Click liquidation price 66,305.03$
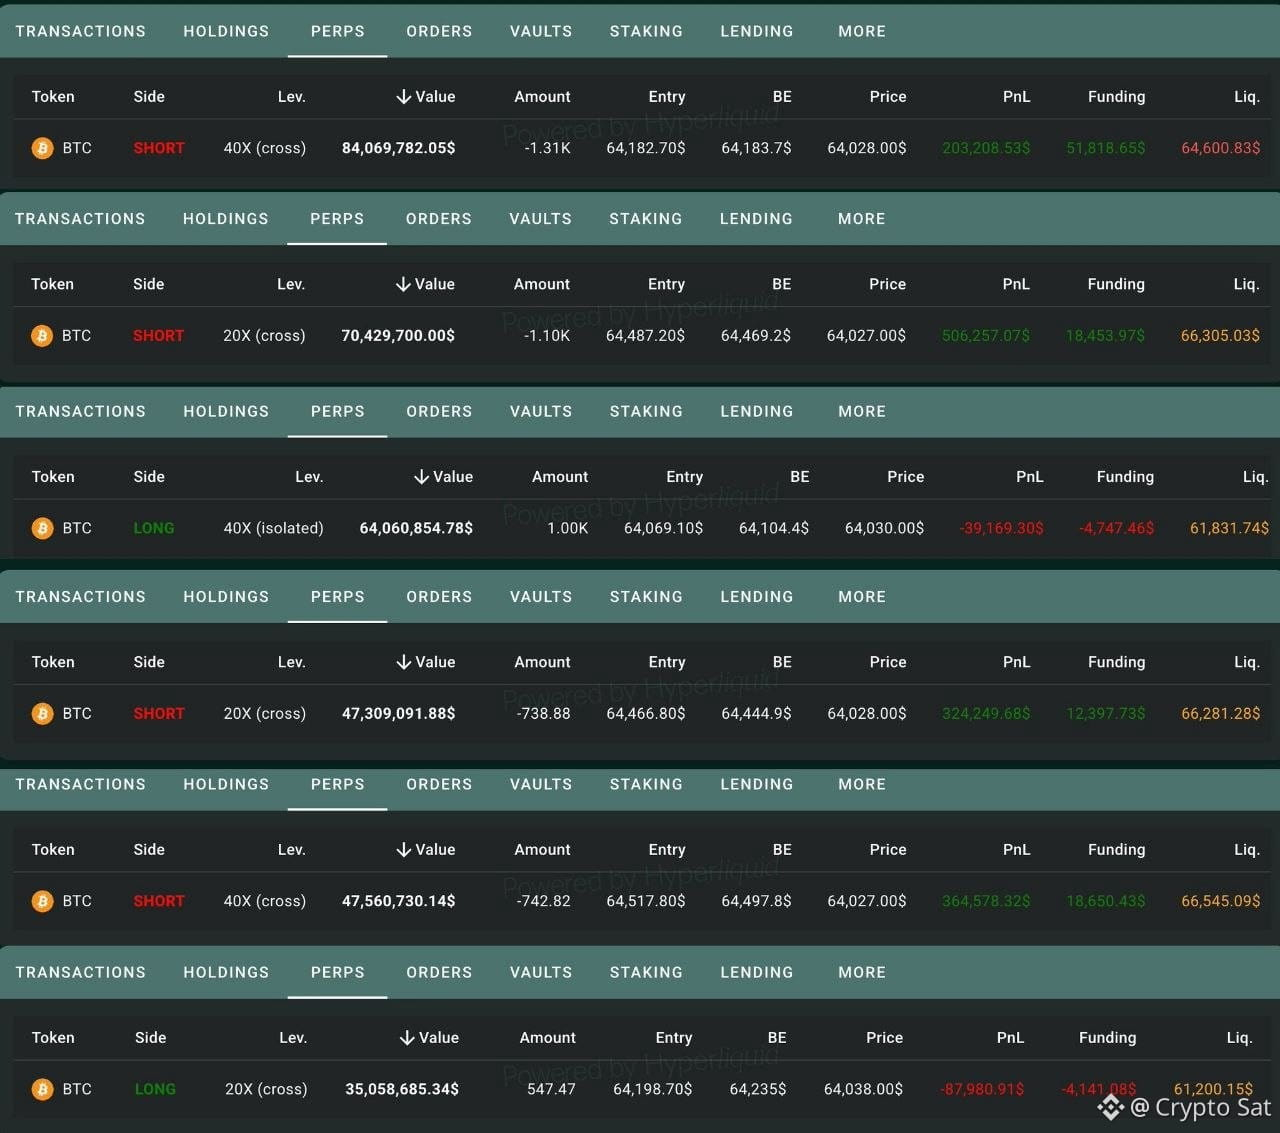This screenshot has width=1280, height=1133. click(1220, 336)
